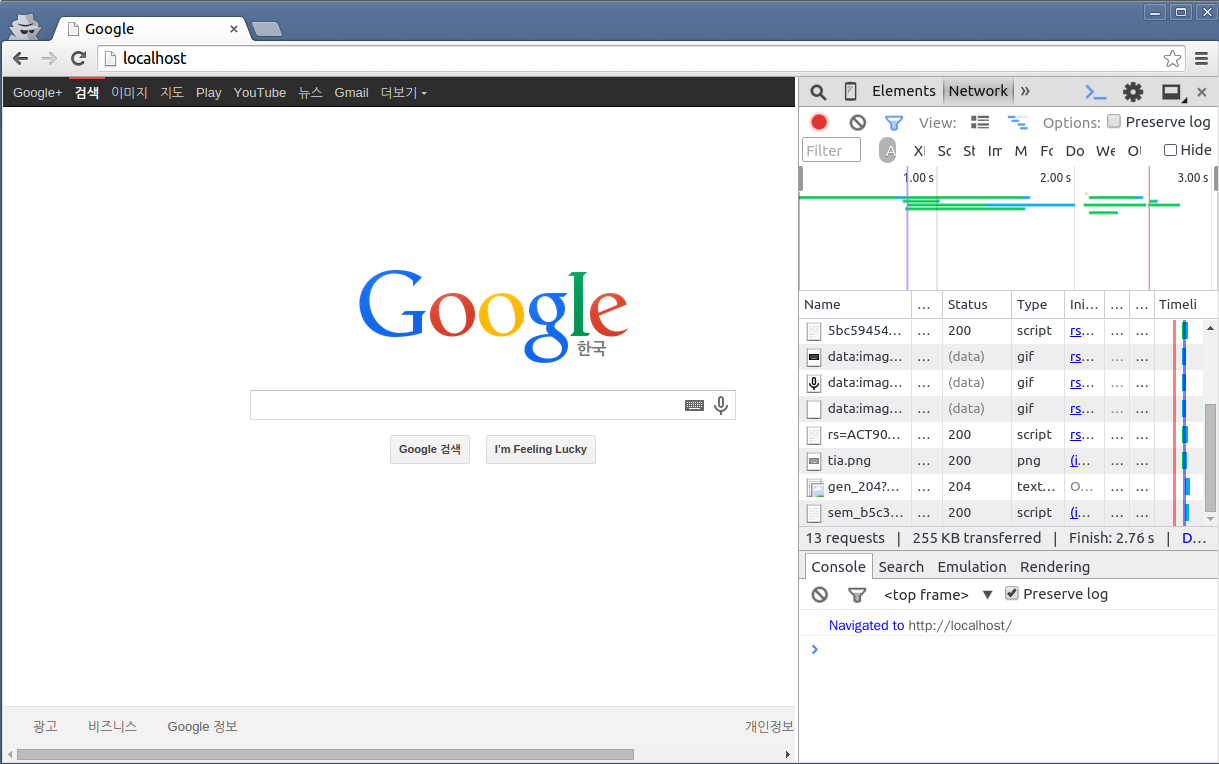The width and height of the screenshot is (1219, 764).
Task: Filter network requests by XHR
Action: (x=919, y=150)
